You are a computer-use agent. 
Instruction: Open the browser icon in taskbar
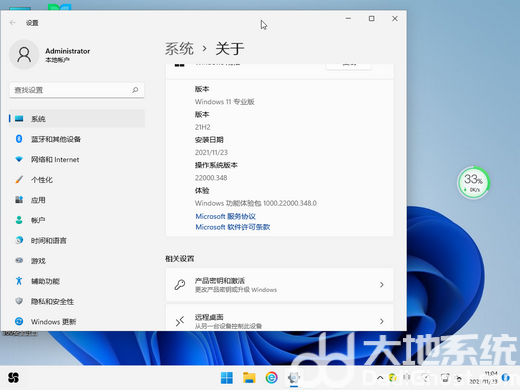(271, 378)
